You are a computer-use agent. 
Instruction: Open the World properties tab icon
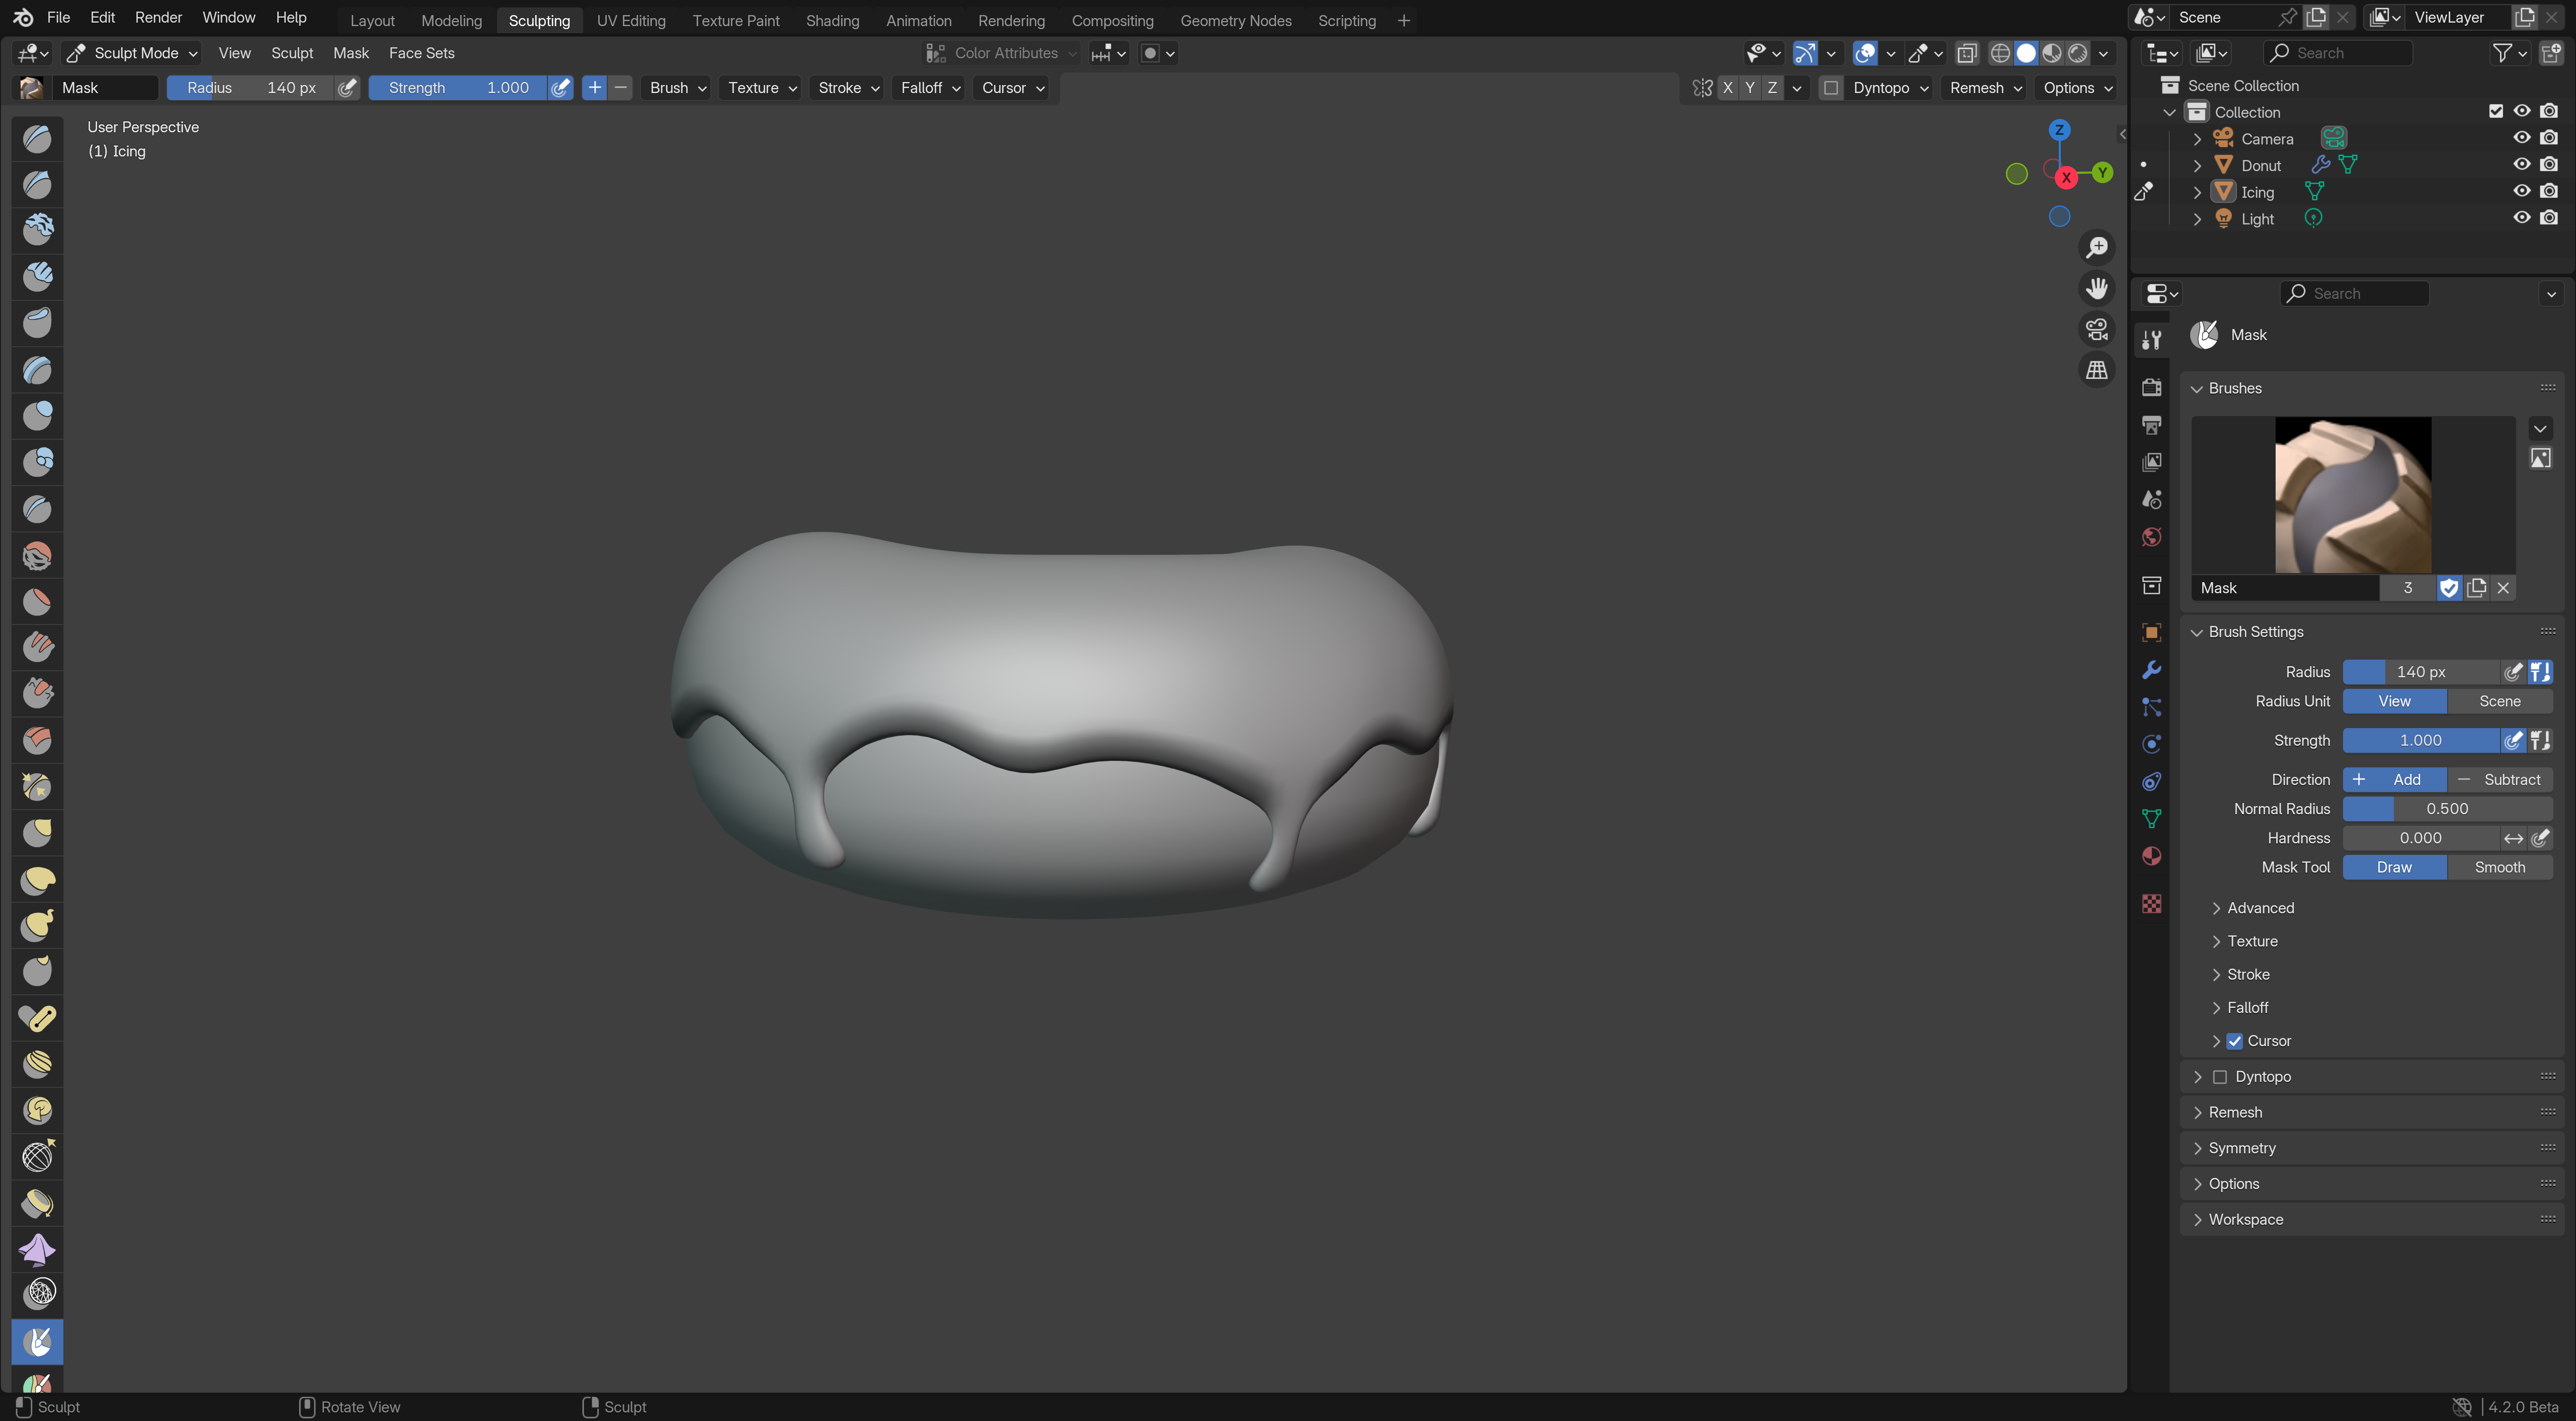[x=2151, y=537]
